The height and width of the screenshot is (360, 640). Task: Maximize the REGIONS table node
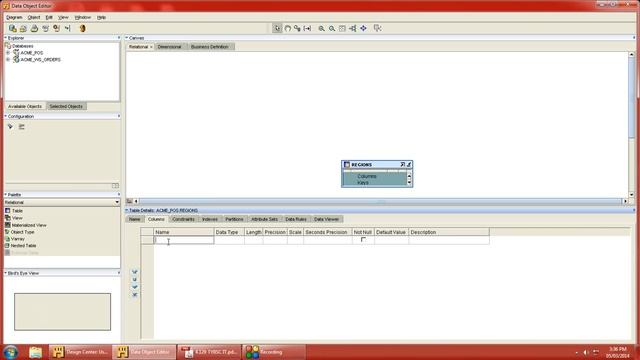coord(402,164)
